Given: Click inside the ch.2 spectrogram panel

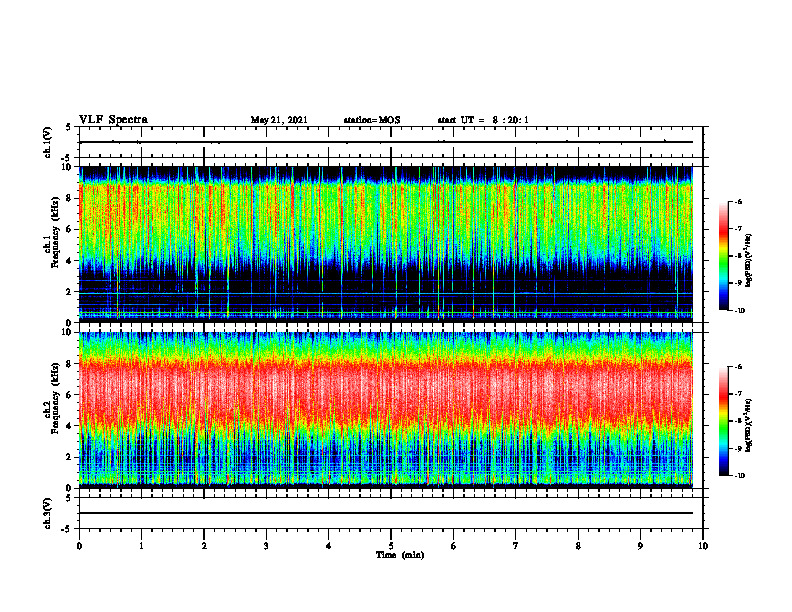Looking at the screenshot, I should (x=386, y=410).
